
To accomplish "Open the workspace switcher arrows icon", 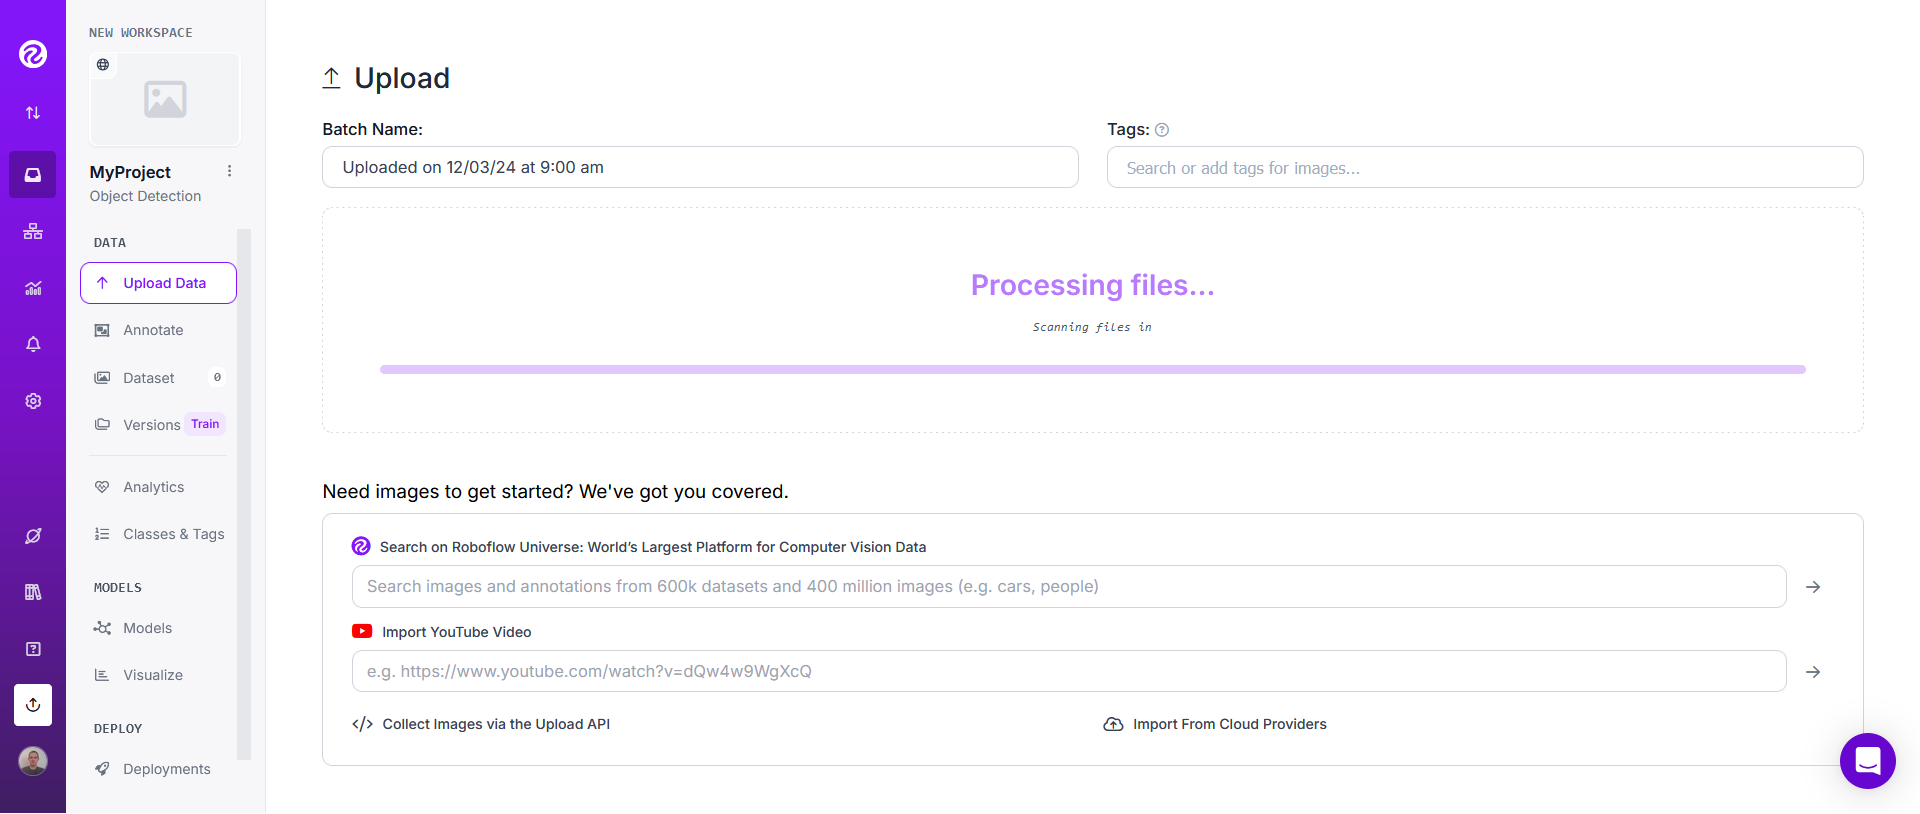I will 33,113.
